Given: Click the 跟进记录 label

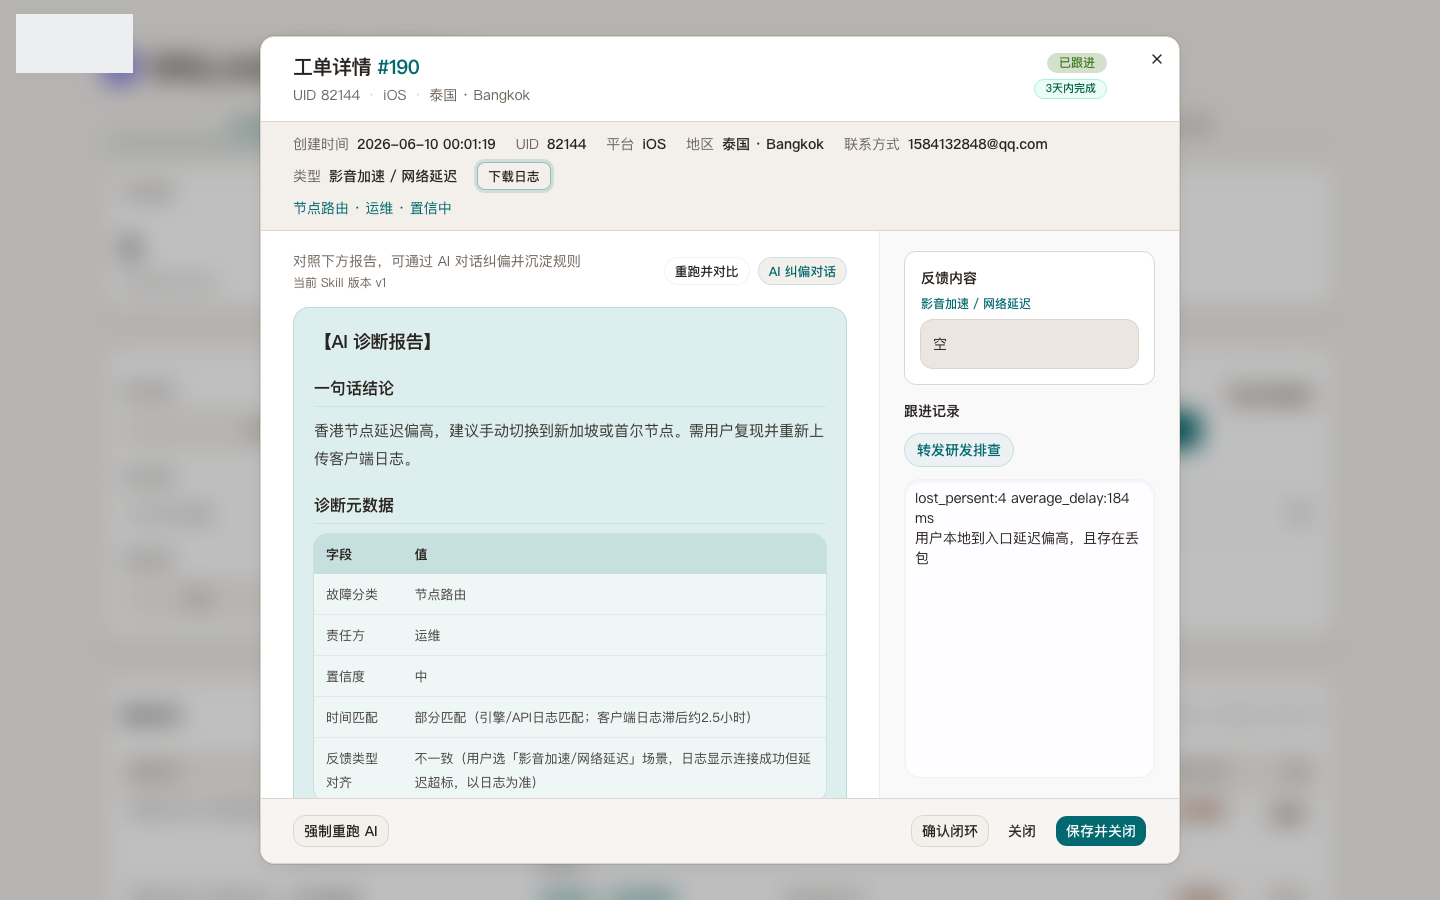Looking at the screenshot, I should 932,411.
